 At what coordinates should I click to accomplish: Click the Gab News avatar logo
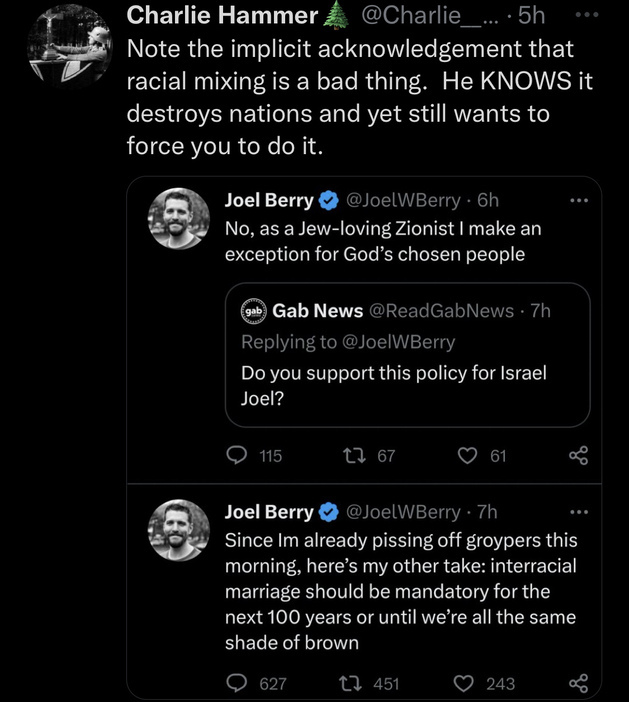pyautogui.click(x=255, y=311)
